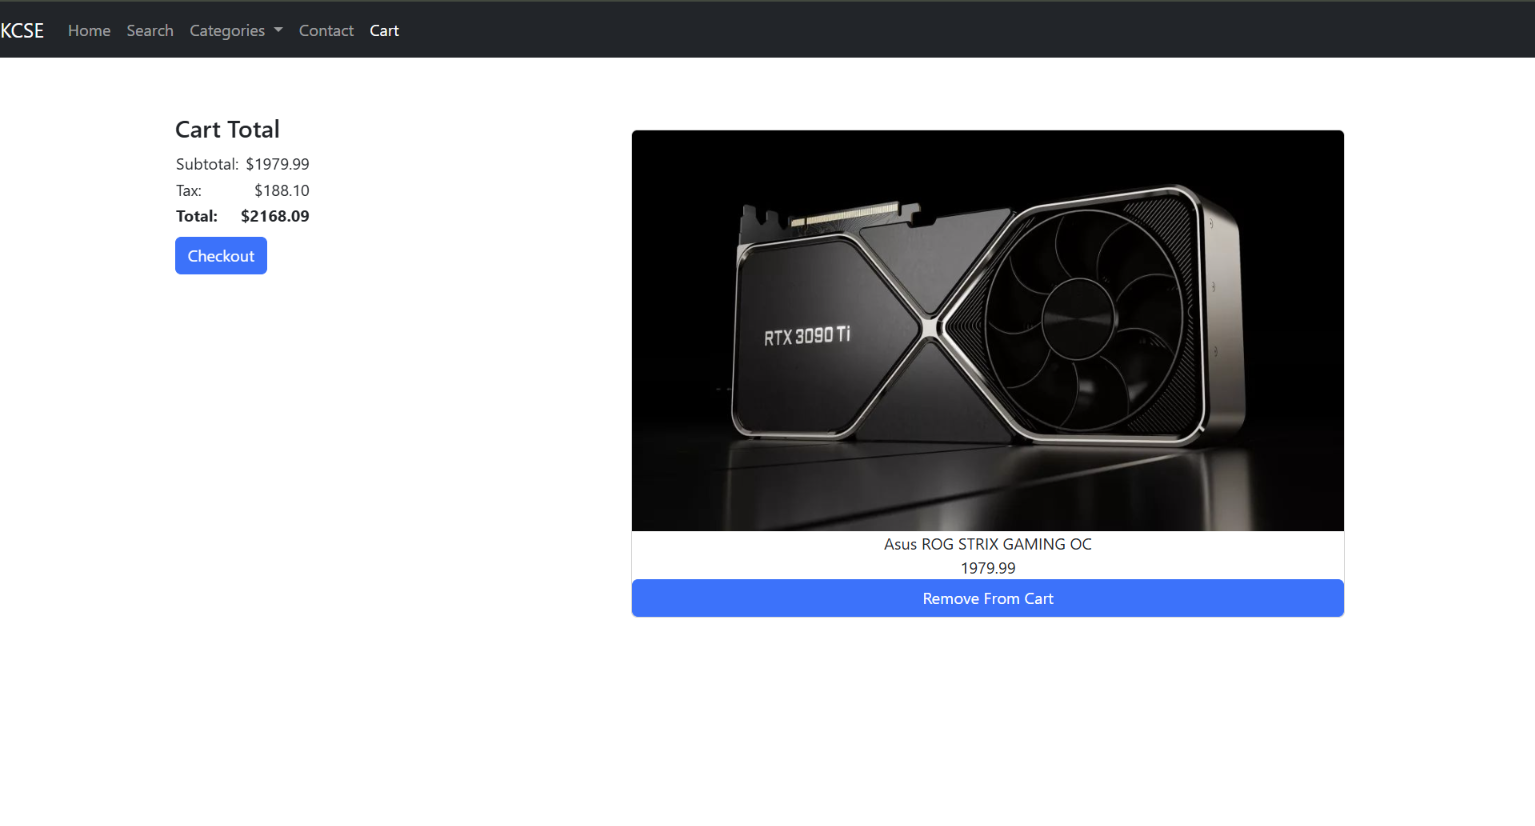Viewport: 1535px width, 826px height.
Task: Open the Contact page
Action: (x=326, y=31)
